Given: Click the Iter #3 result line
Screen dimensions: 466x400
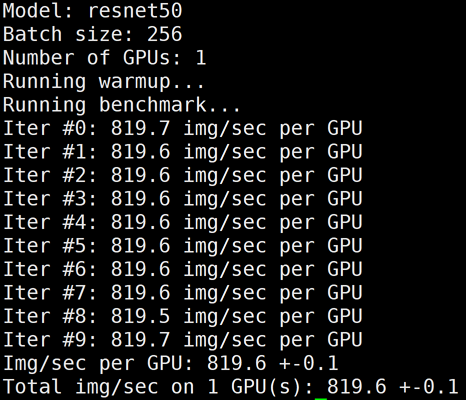Looking at the screenshot, I should pos(183,199).
